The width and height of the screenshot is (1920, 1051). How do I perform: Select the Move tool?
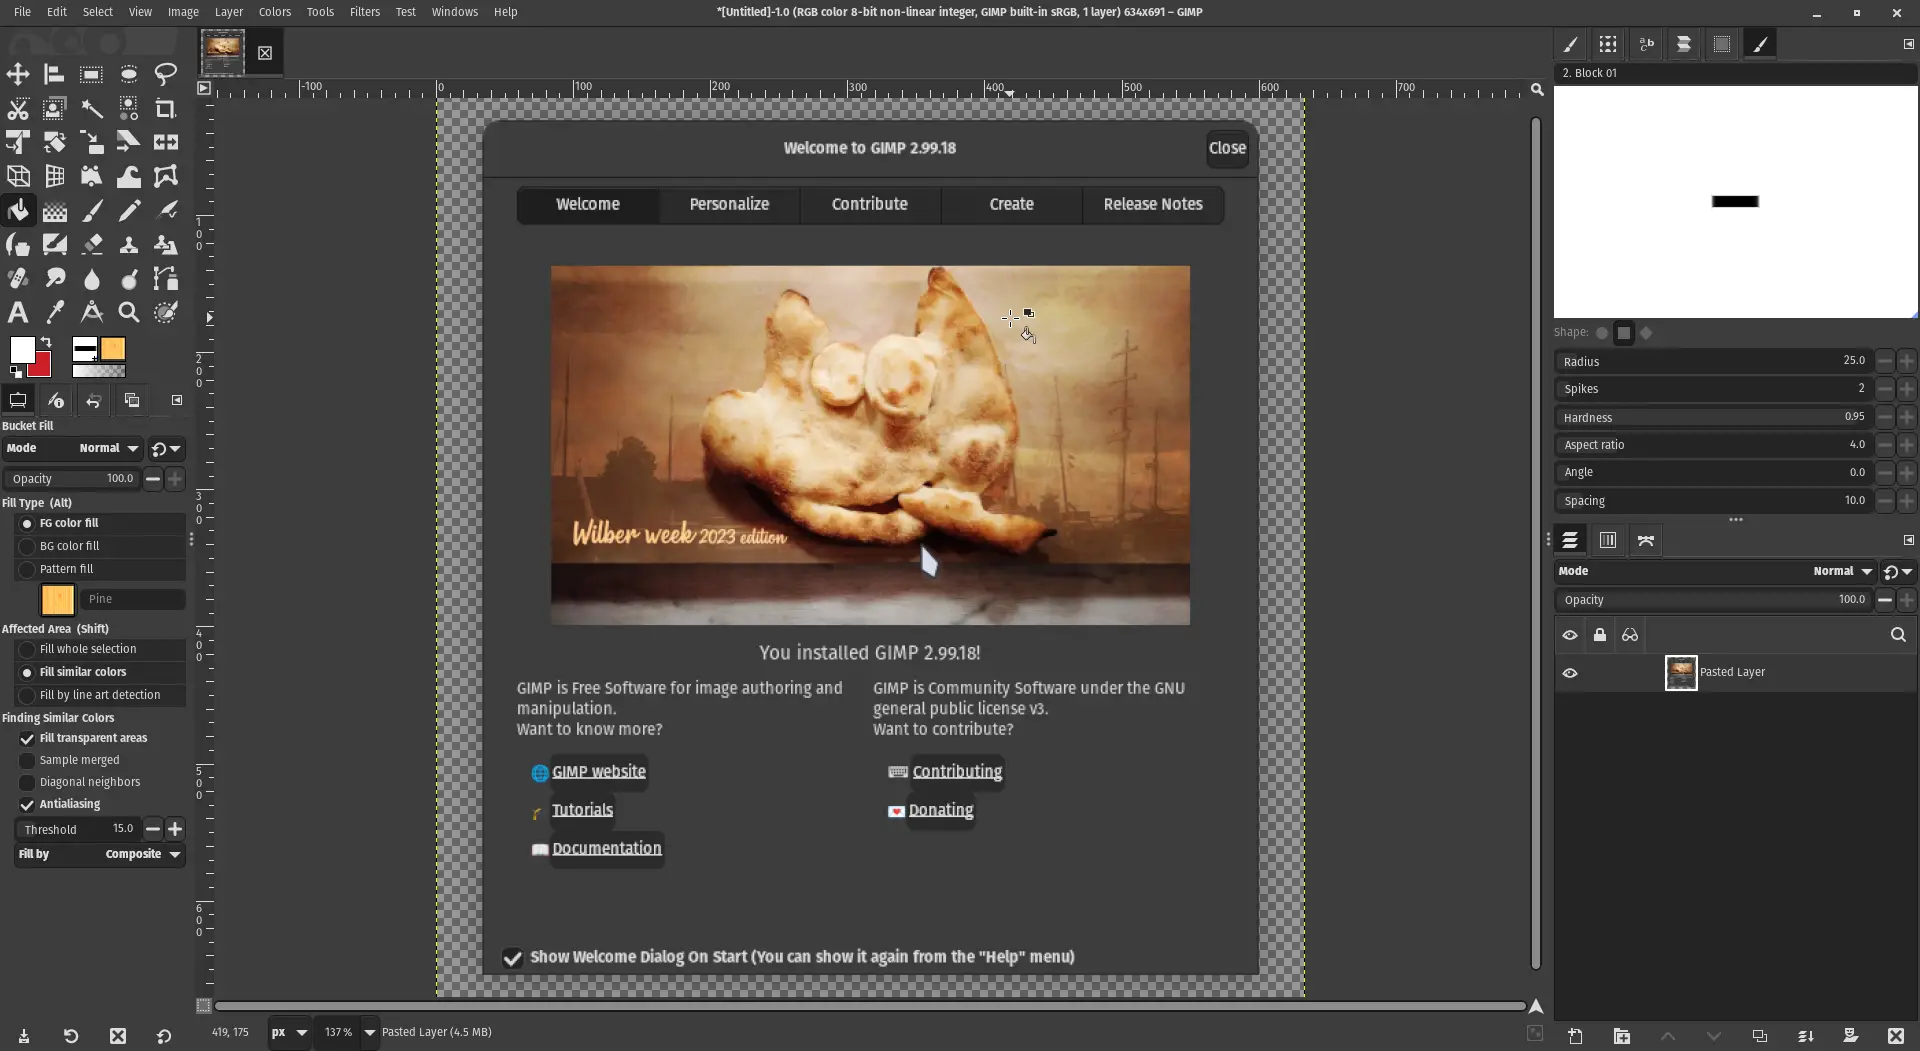(18, 74)
